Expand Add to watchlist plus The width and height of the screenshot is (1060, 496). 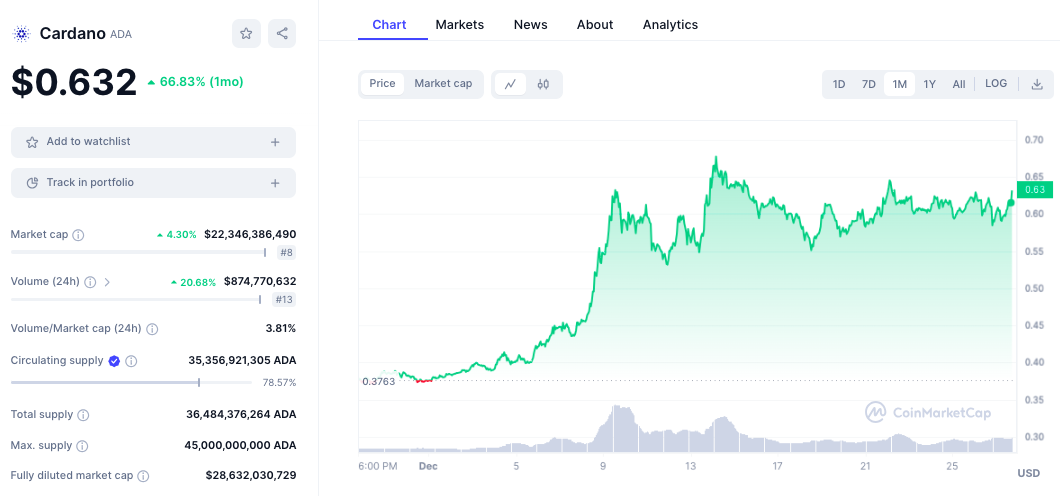275,142
